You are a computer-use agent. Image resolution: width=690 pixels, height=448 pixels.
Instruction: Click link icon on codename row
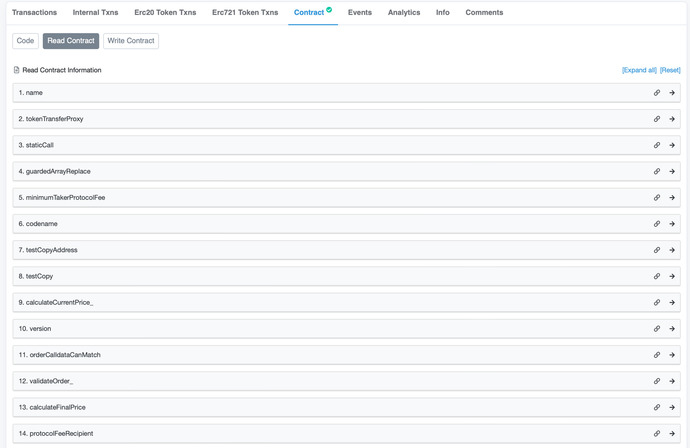pyautogui.click(x=657, y=224)
